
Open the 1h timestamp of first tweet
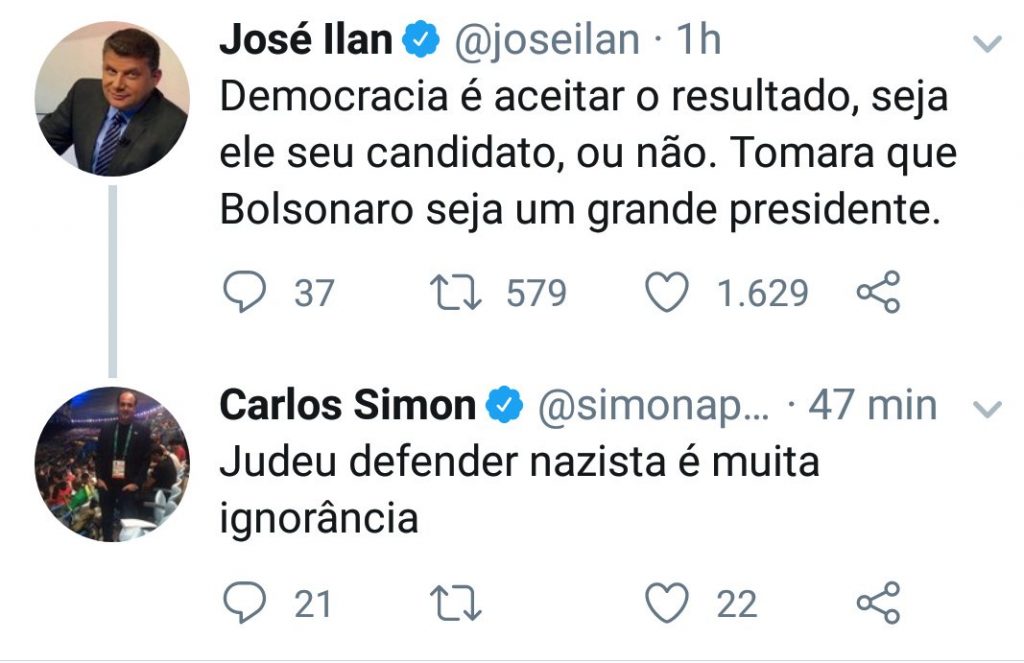tap(698, 39)
